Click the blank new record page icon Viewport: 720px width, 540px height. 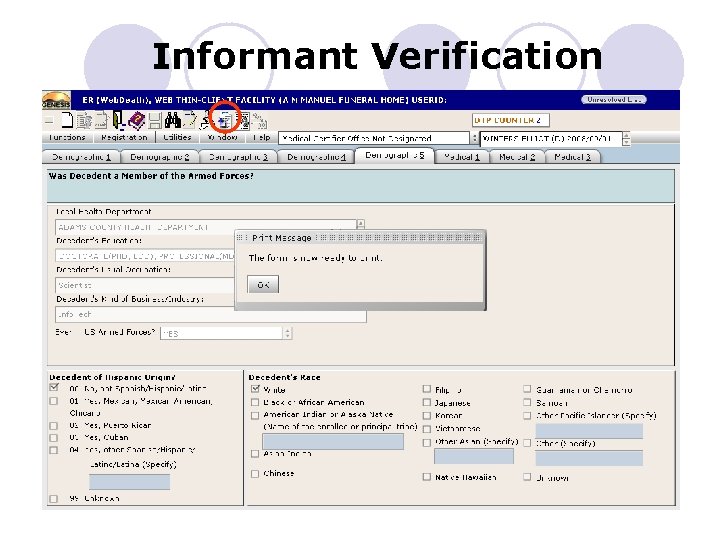point(68,120)
